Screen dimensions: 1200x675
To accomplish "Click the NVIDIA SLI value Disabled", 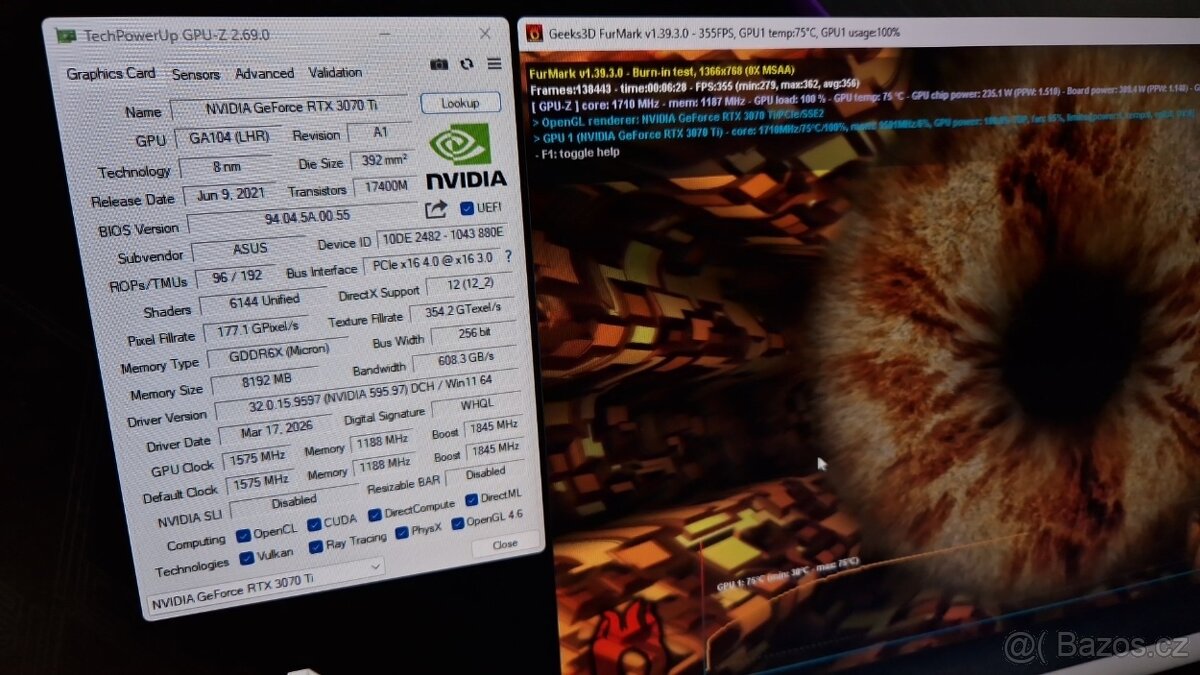I will pos(292,501).
